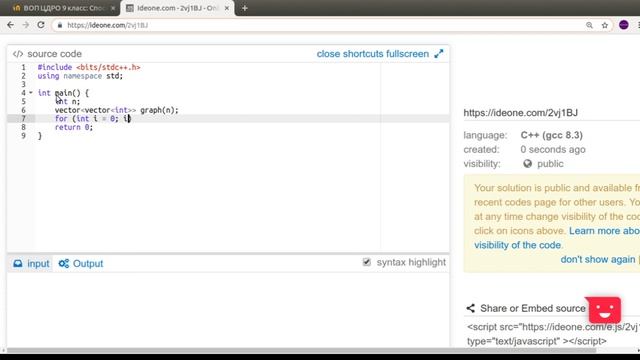The height and width of the screenshot is (360, 640).
Task: Place cursor on code line 7 for loop
Action: coord(92,118)
